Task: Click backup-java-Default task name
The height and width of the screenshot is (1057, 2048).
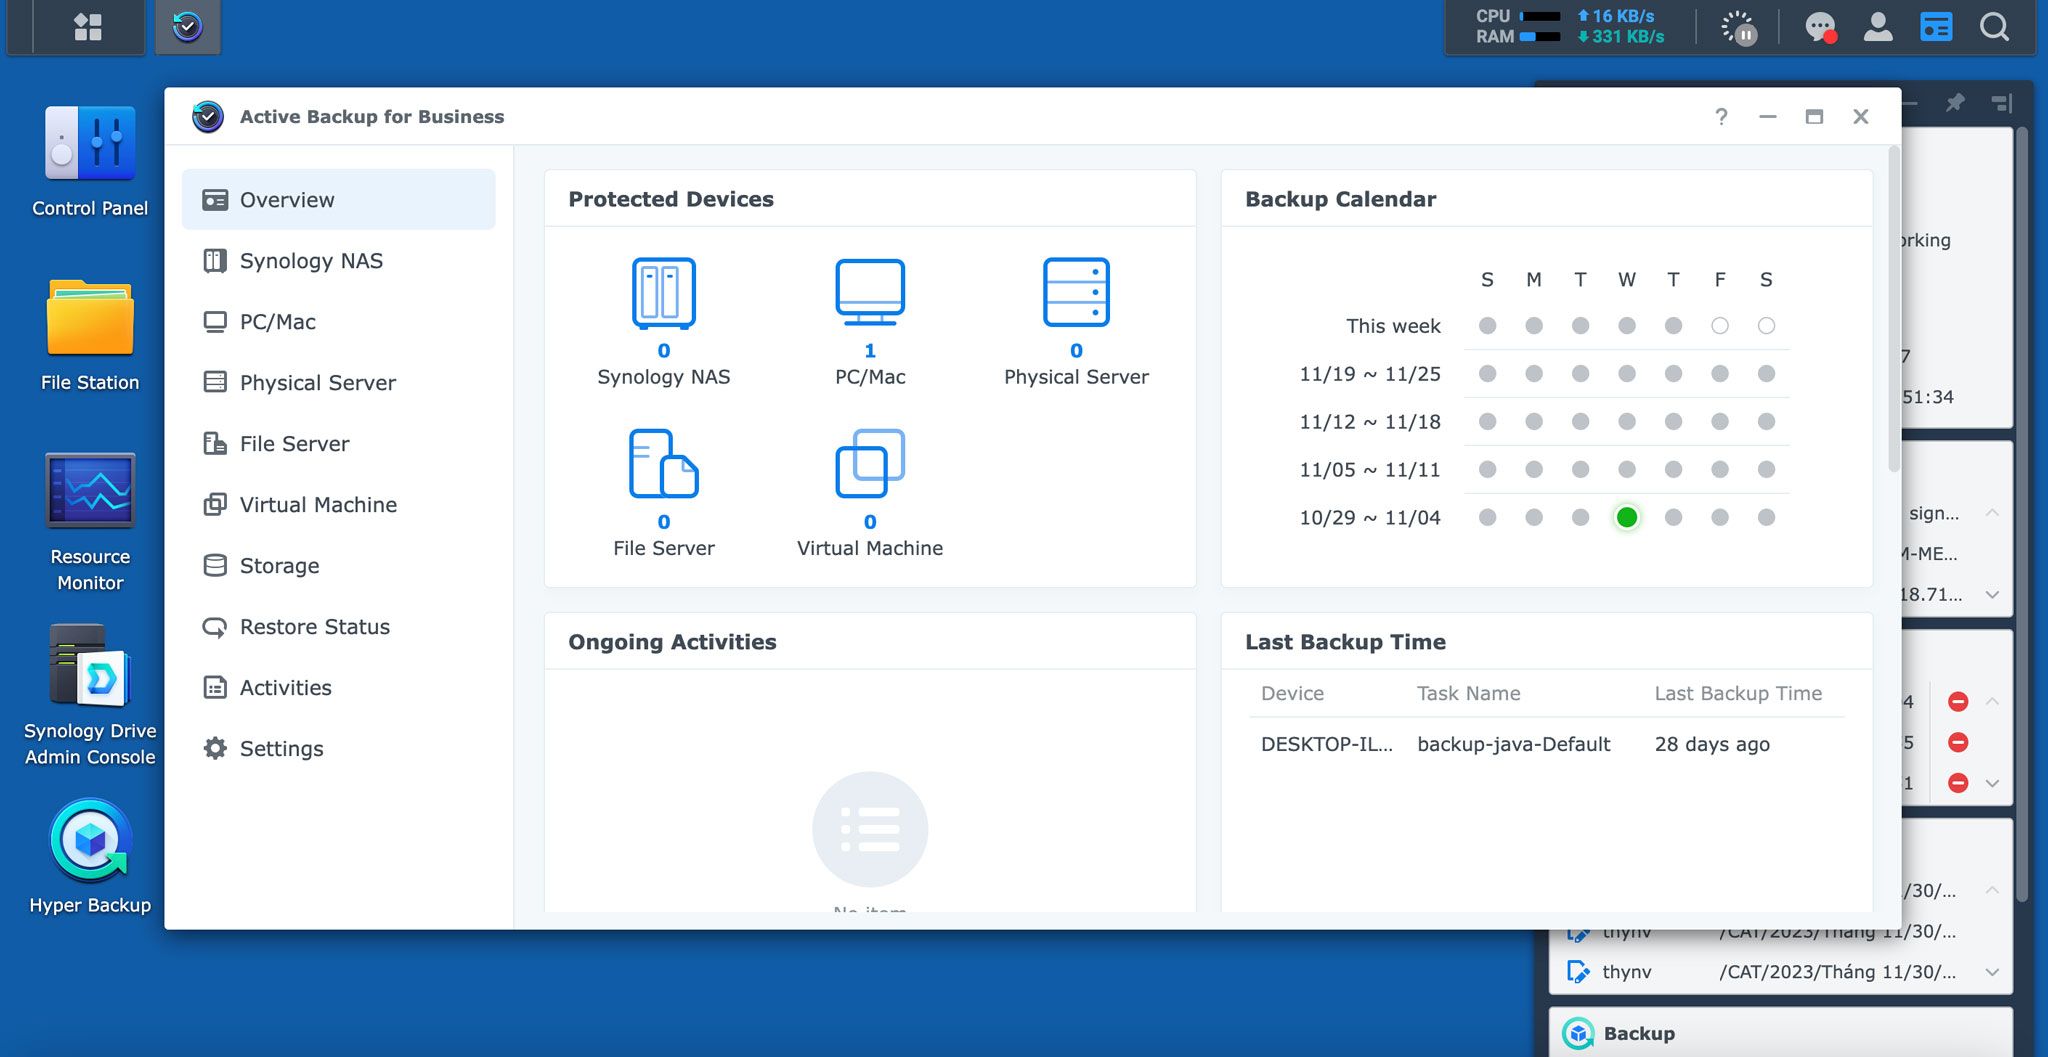Action: pos(1514,744)
